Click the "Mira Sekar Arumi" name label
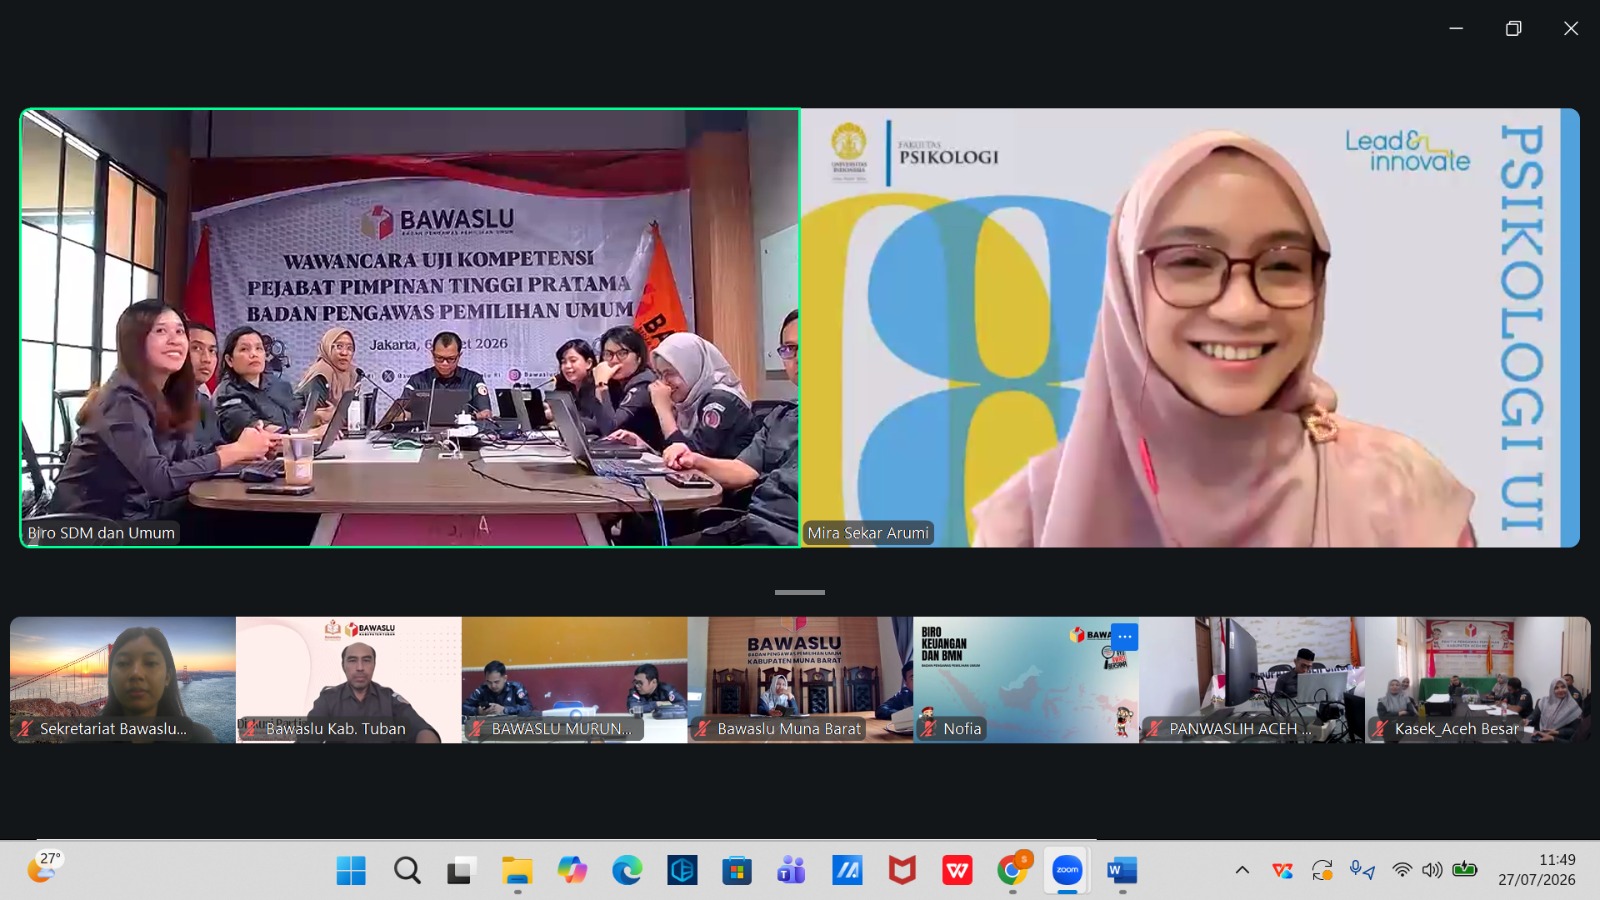 [868, 533]
